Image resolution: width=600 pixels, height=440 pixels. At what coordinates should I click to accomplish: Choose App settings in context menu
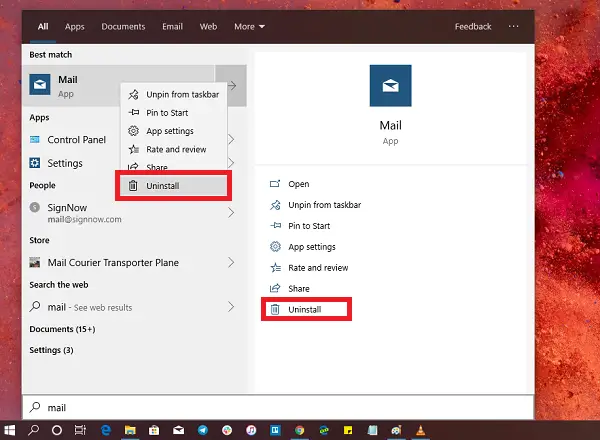[174, 131]
